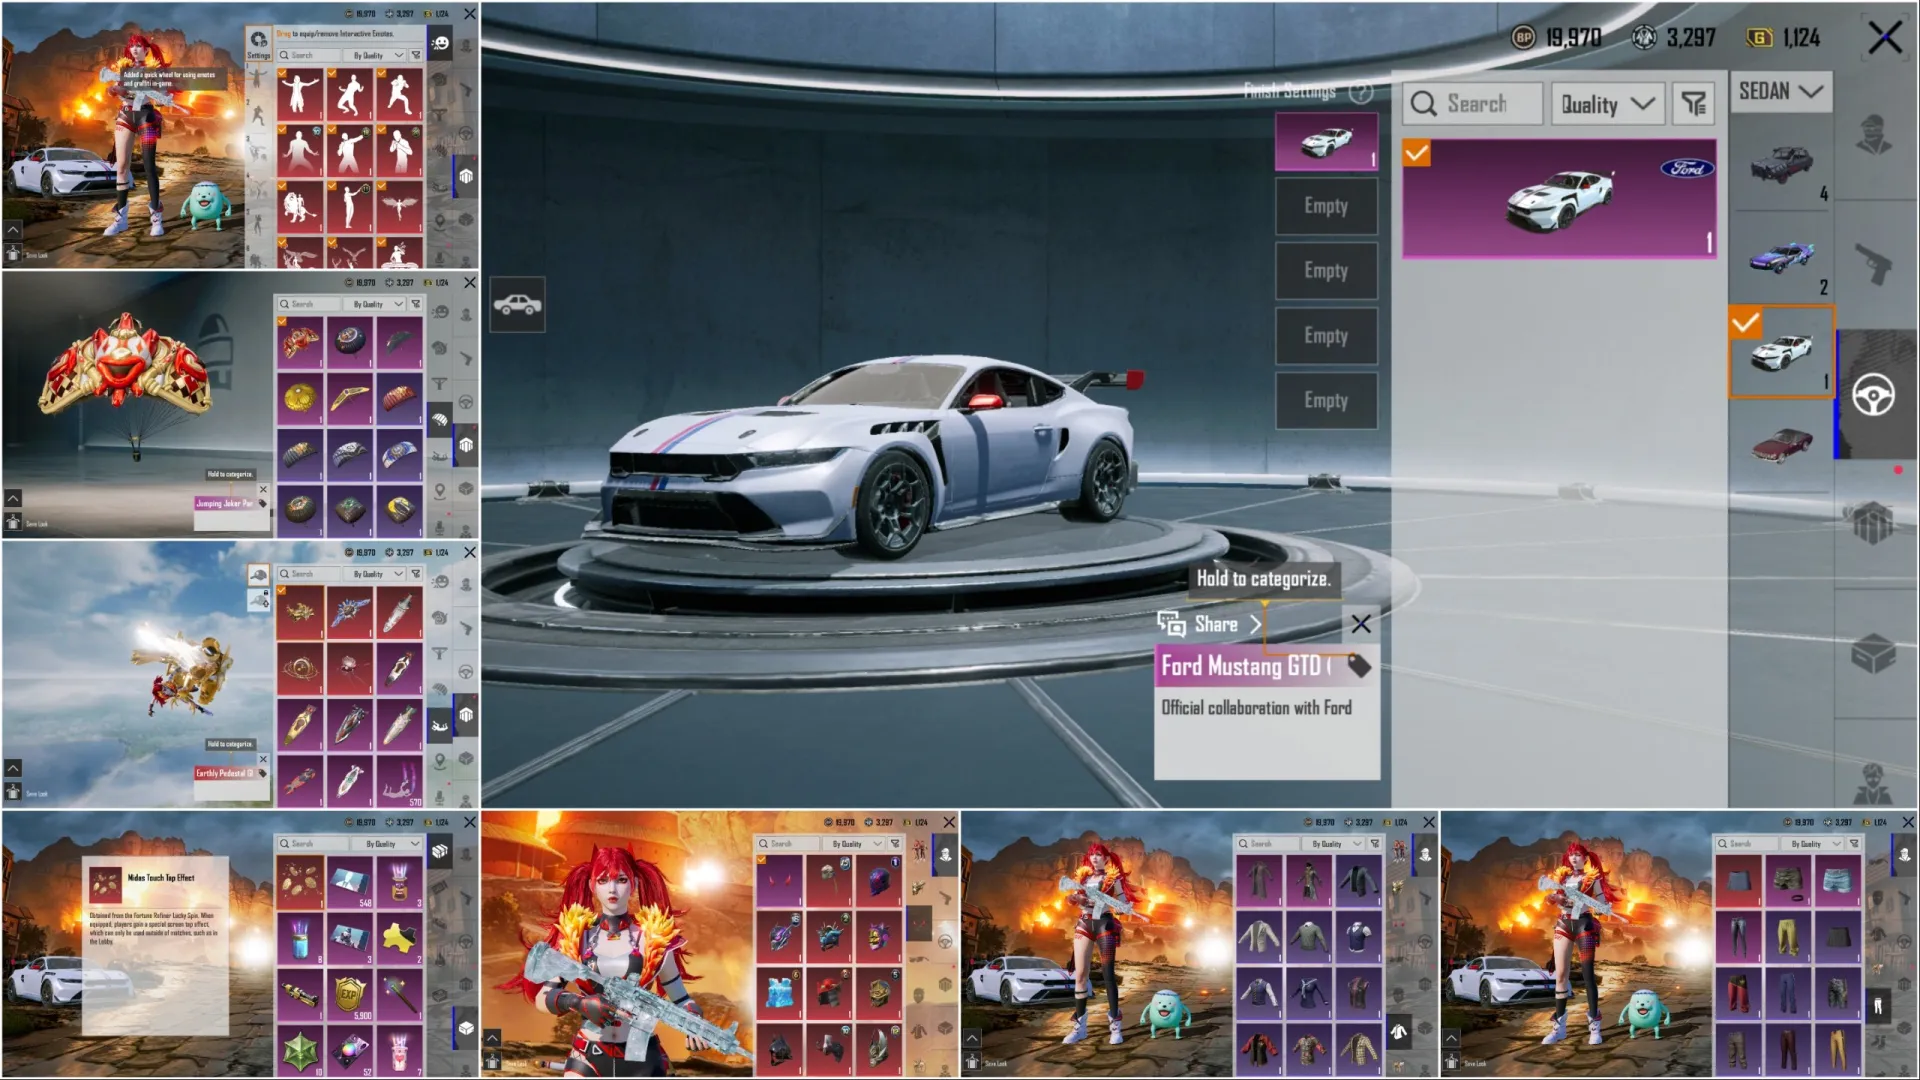This screenshot has height=1080, width=1920.
Task: Toggle the car view icon left of showroom
Action: click(x=517, y=304)
